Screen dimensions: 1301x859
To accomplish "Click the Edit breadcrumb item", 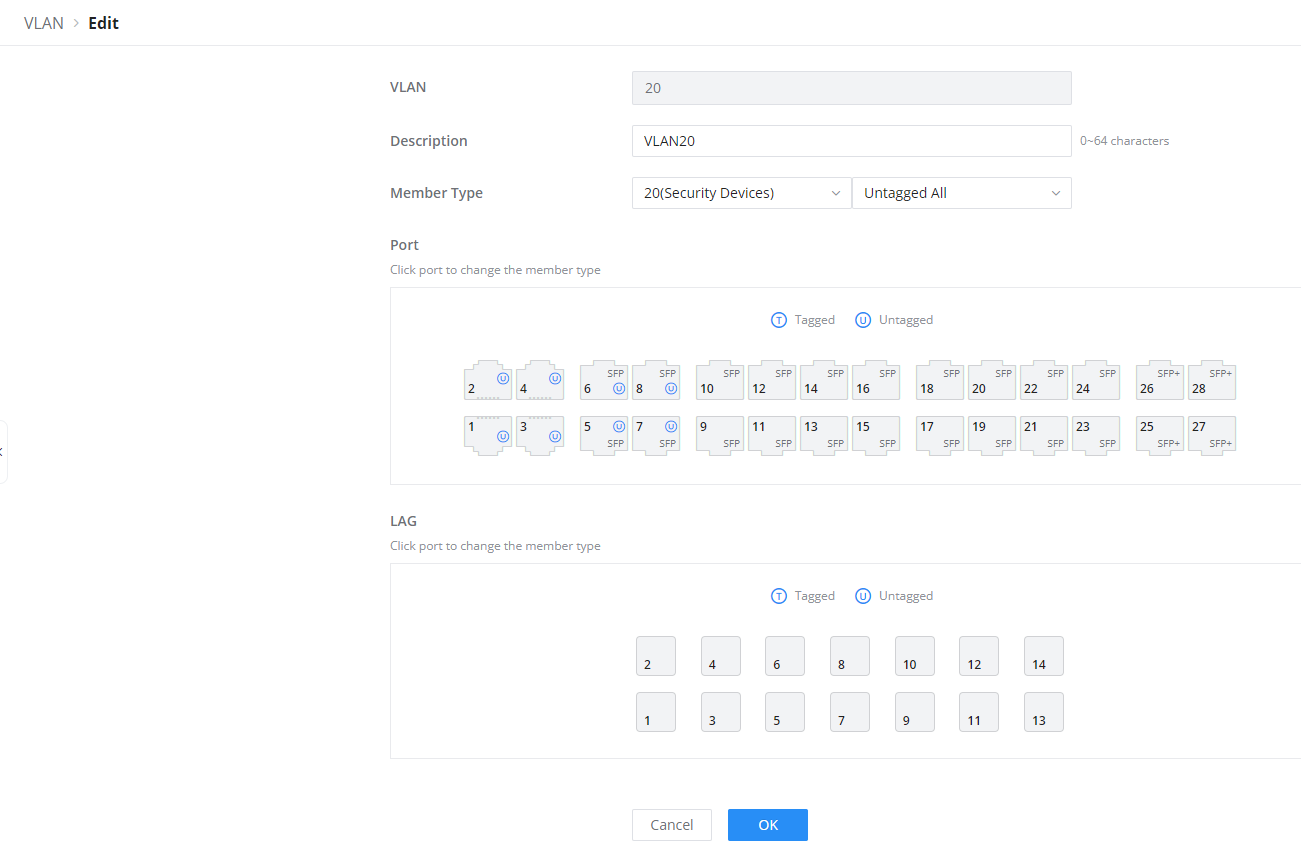I will click(x=104, y=23).
